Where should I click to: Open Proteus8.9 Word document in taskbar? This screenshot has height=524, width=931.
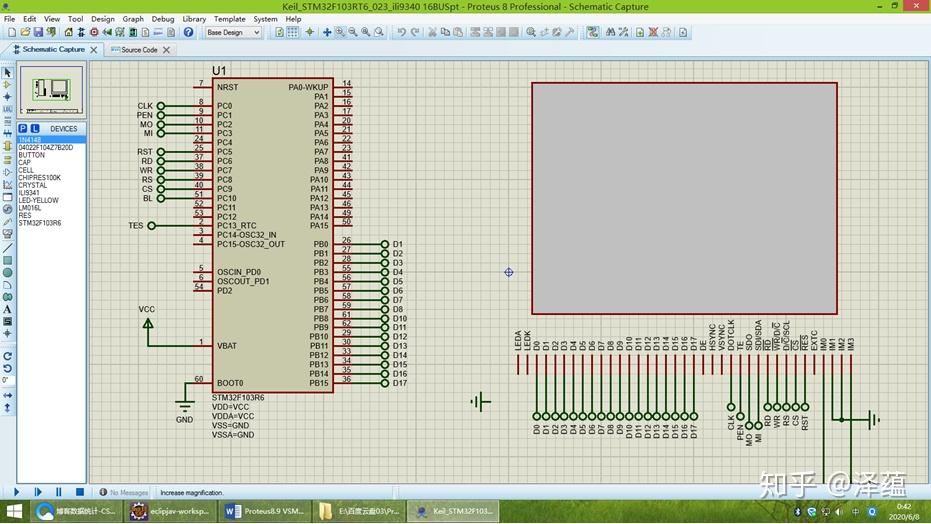click(264, 511)
